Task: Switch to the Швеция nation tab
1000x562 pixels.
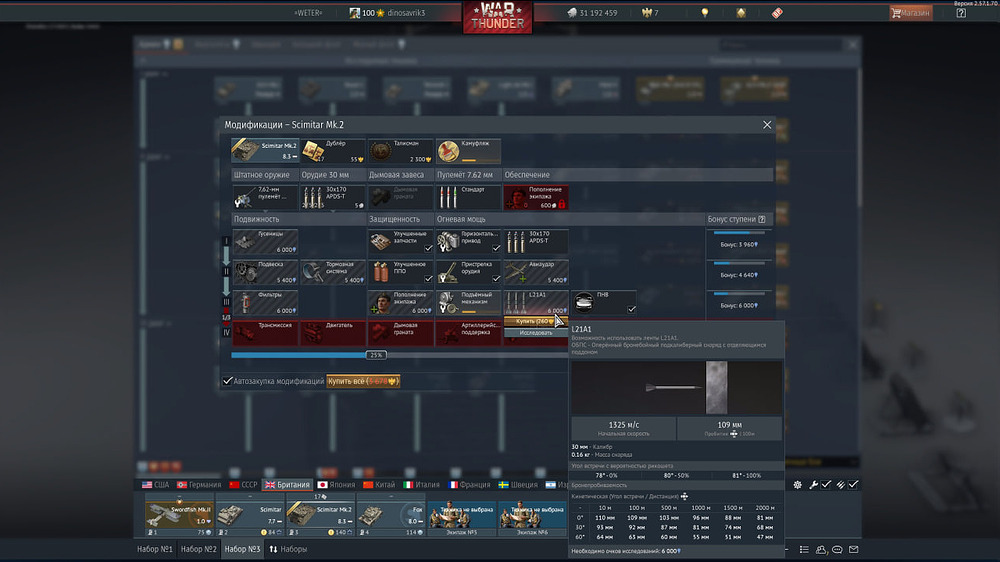Action: [518, 485]
